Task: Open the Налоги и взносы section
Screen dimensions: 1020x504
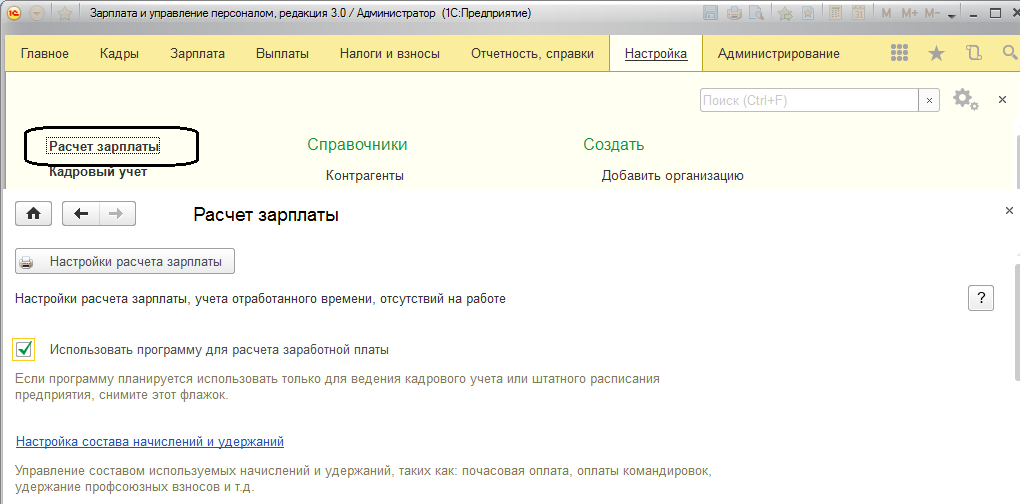Action: tap(390, 54)
